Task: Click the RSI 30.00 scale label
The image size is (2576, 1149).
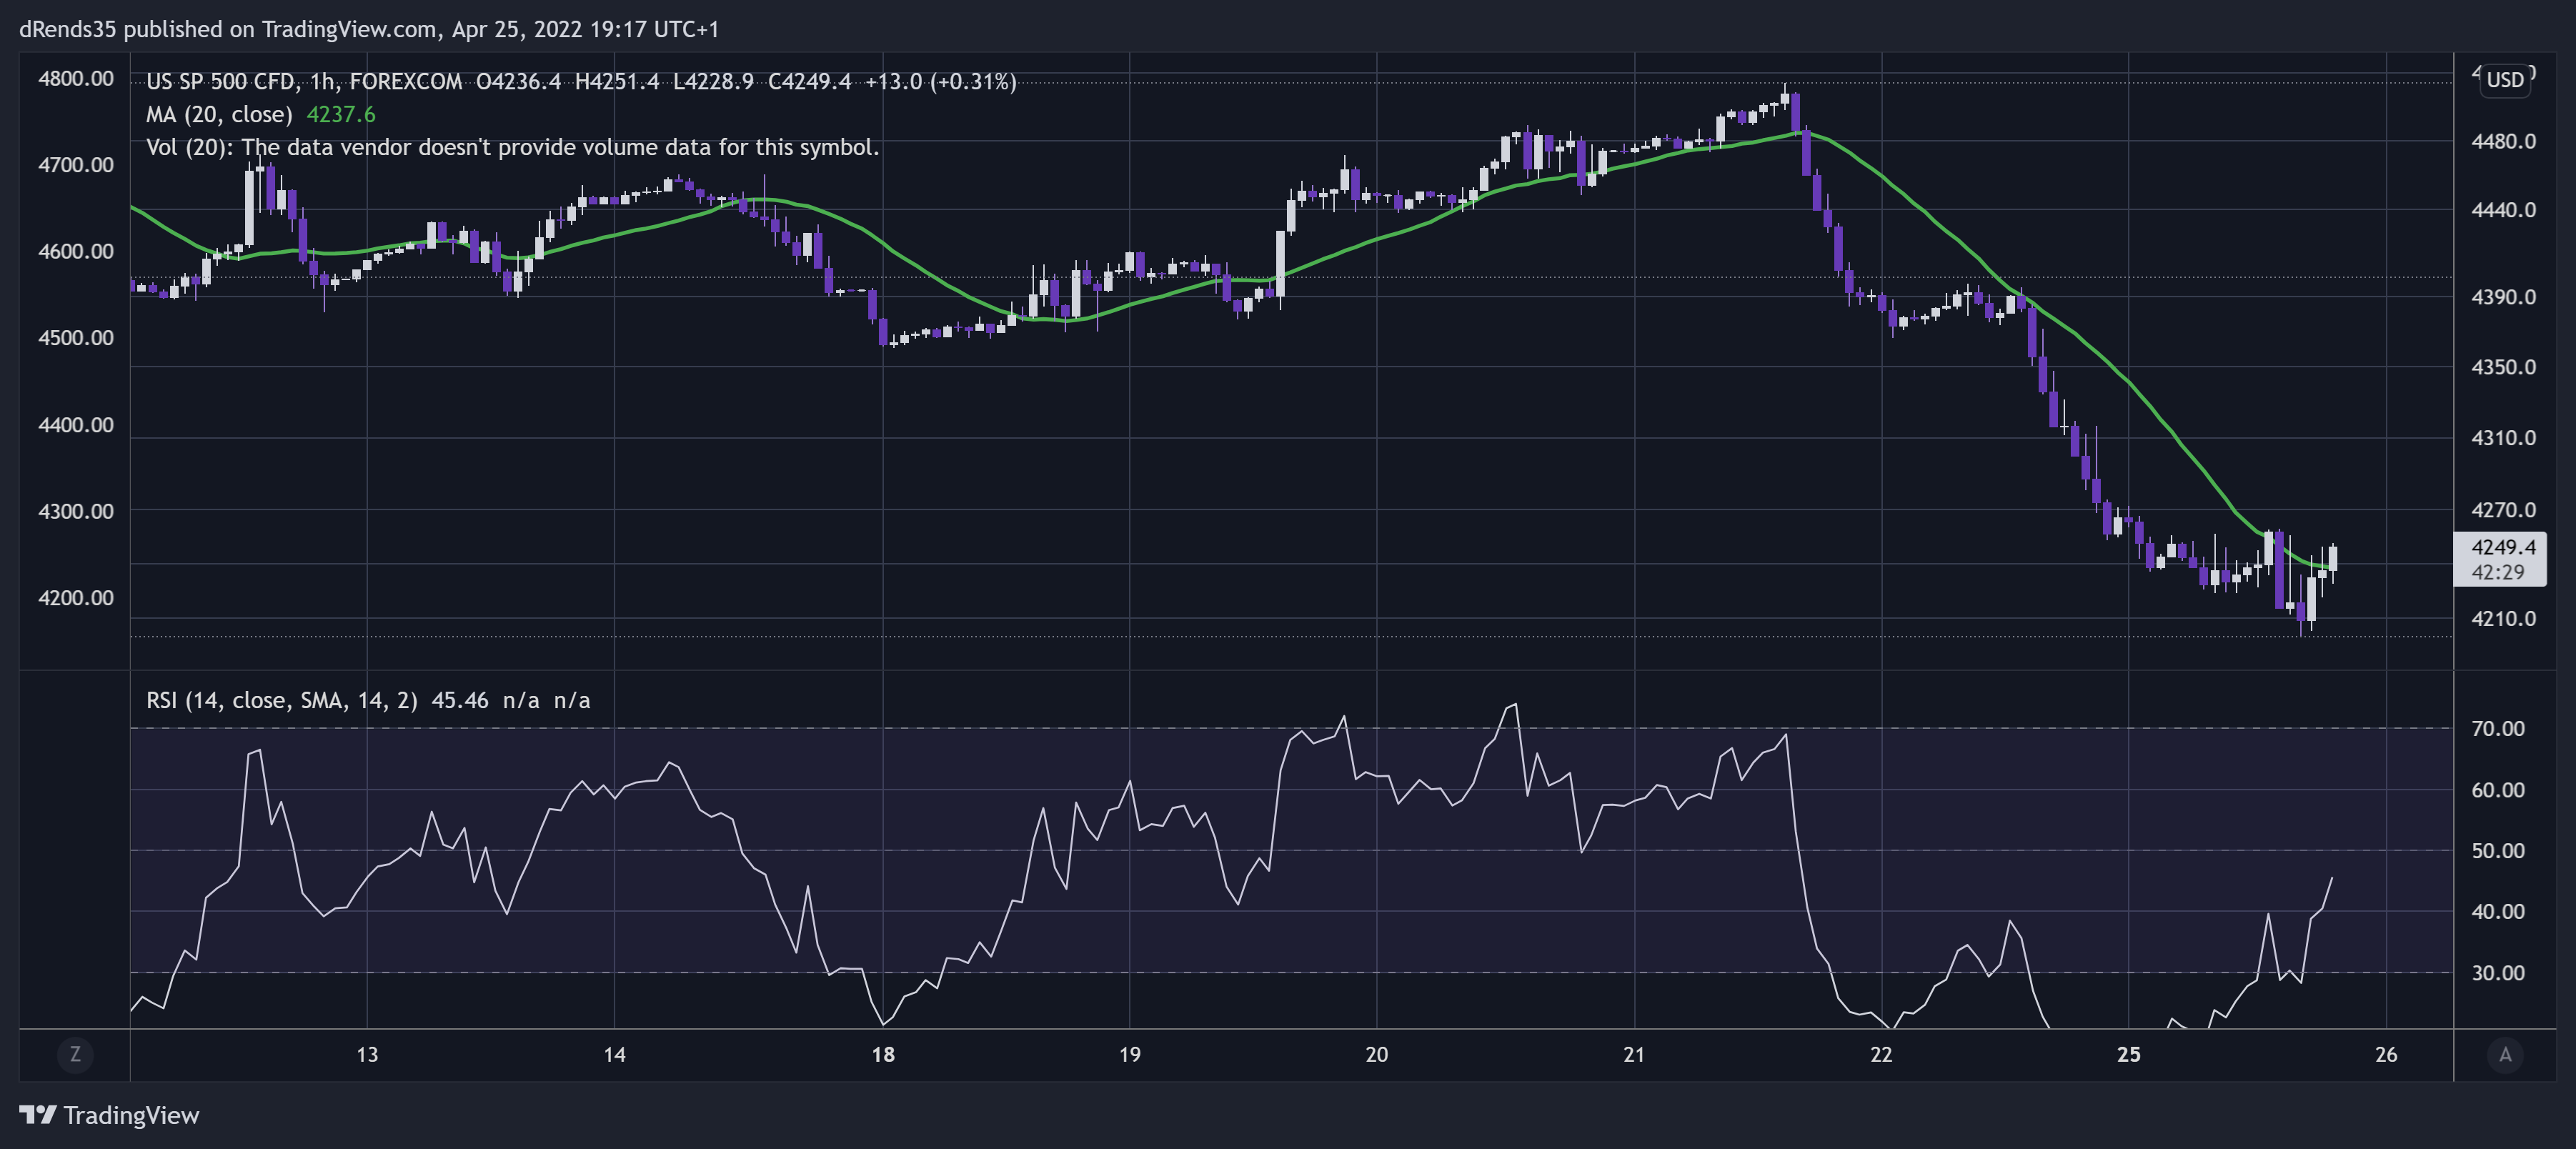Action: [x=2498, y=973]
